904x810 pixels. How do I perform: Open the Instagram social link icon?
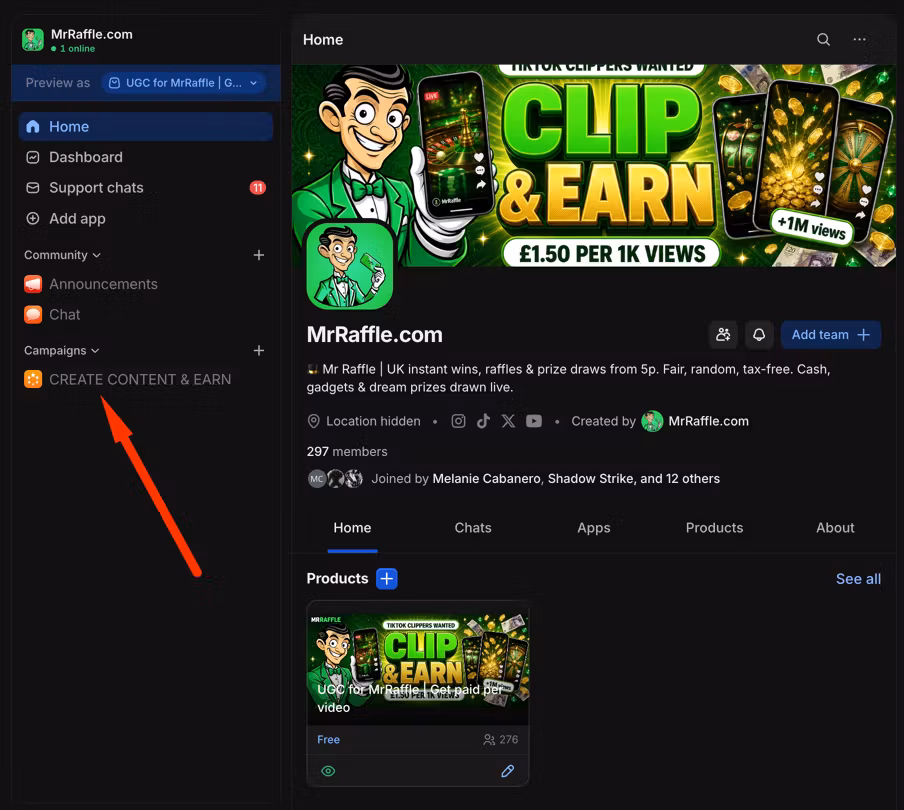click(458, 421)
